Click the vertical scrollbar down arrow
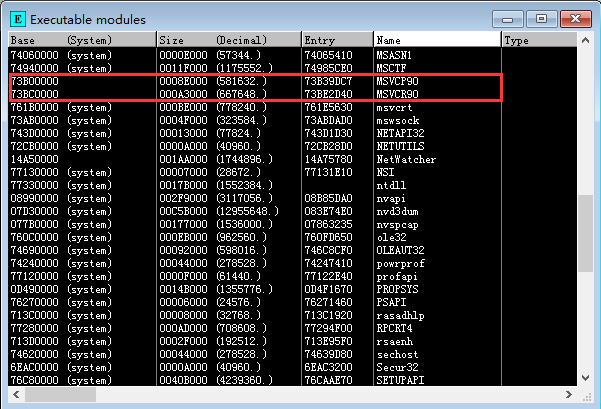 click(x=585, y=378)
